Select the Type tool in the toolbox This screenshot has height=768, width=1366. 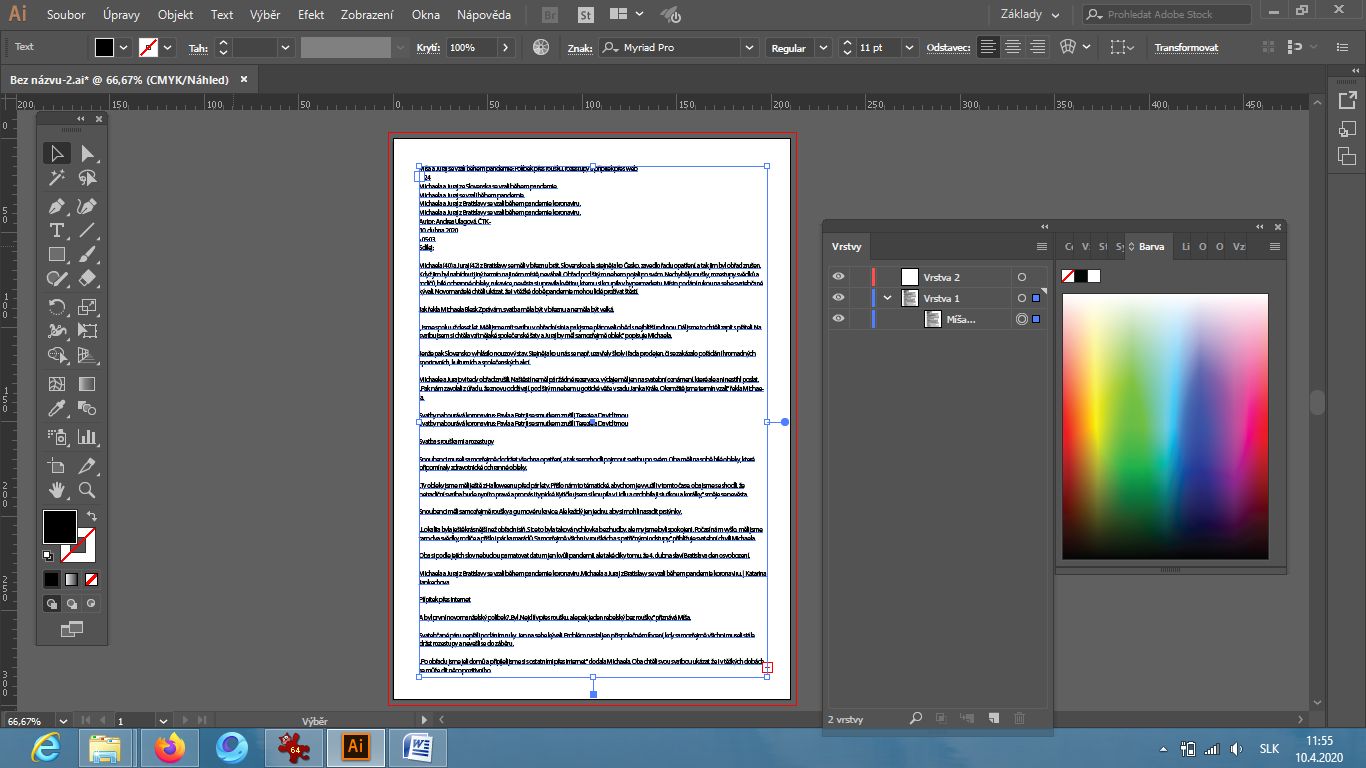point(57,230)
